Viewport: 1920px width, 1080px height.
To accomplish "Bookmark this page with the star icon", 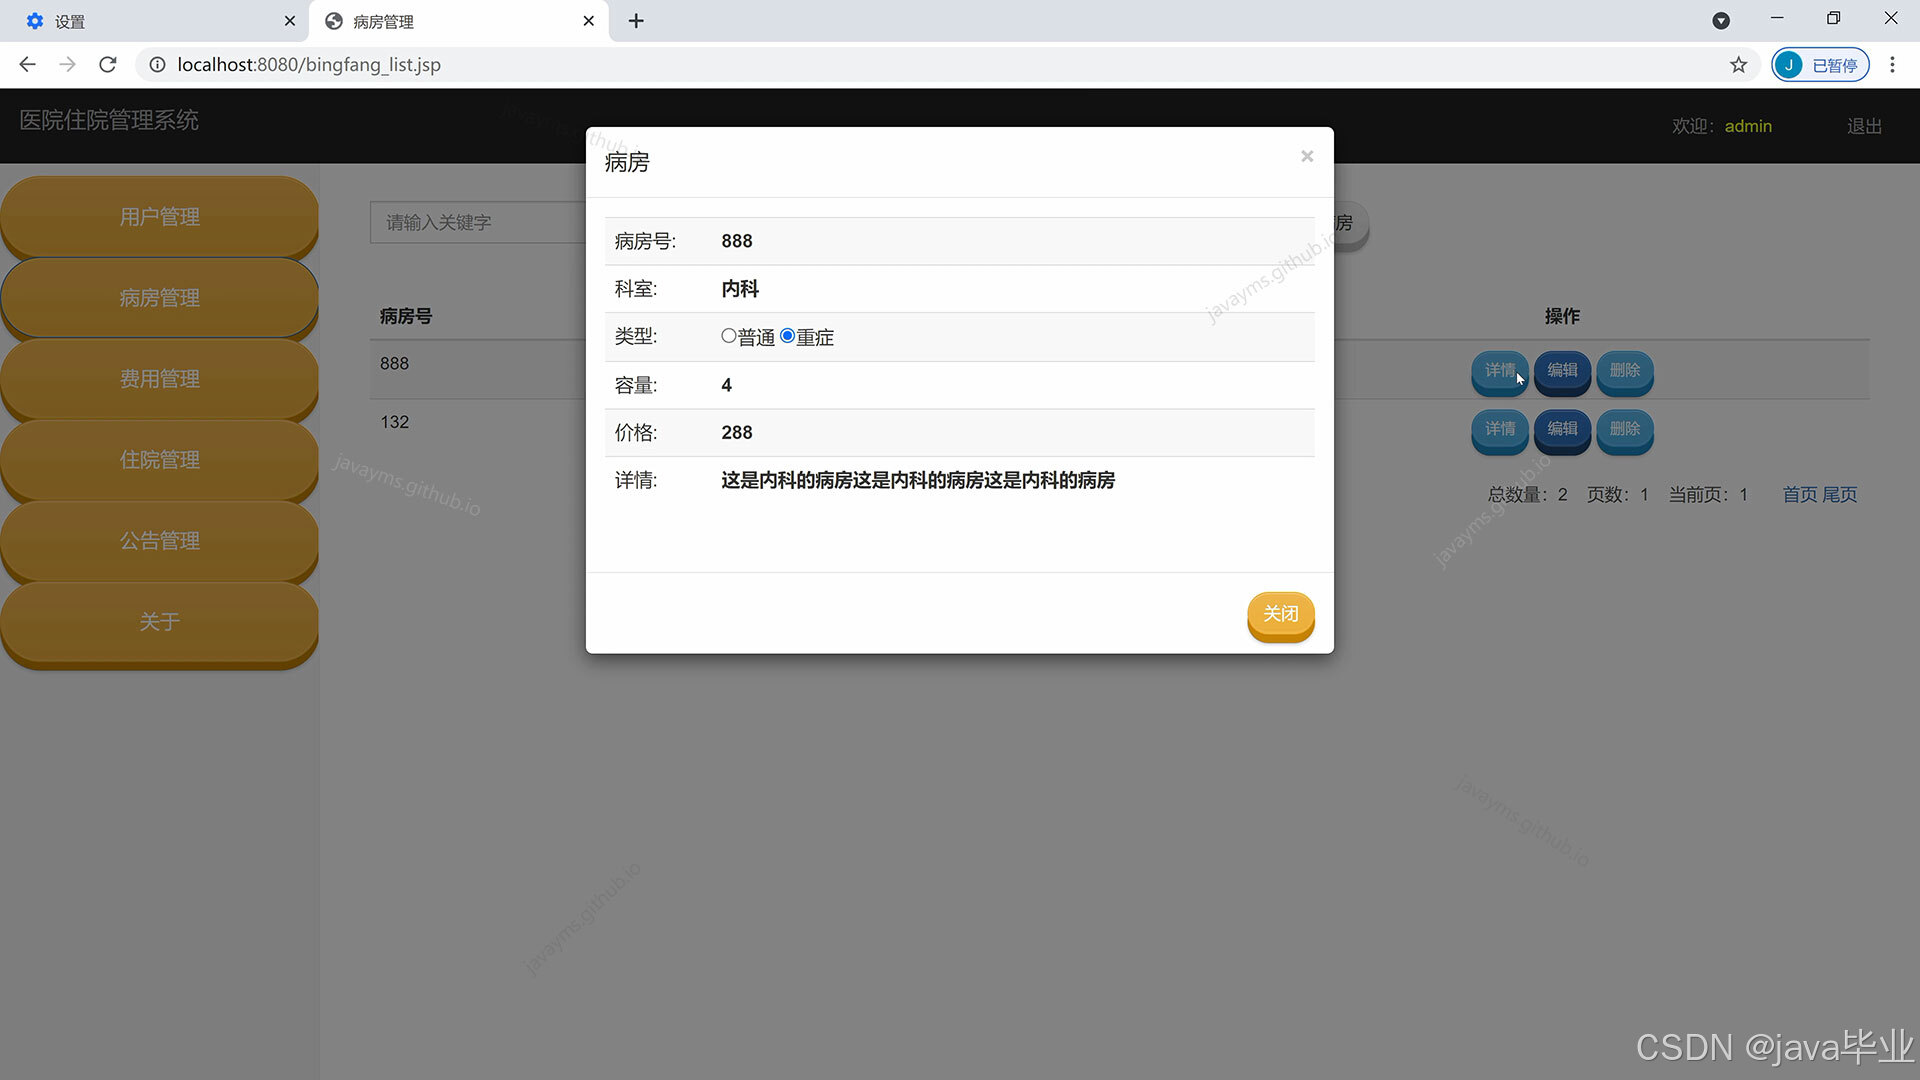I will click(1739, 64).
